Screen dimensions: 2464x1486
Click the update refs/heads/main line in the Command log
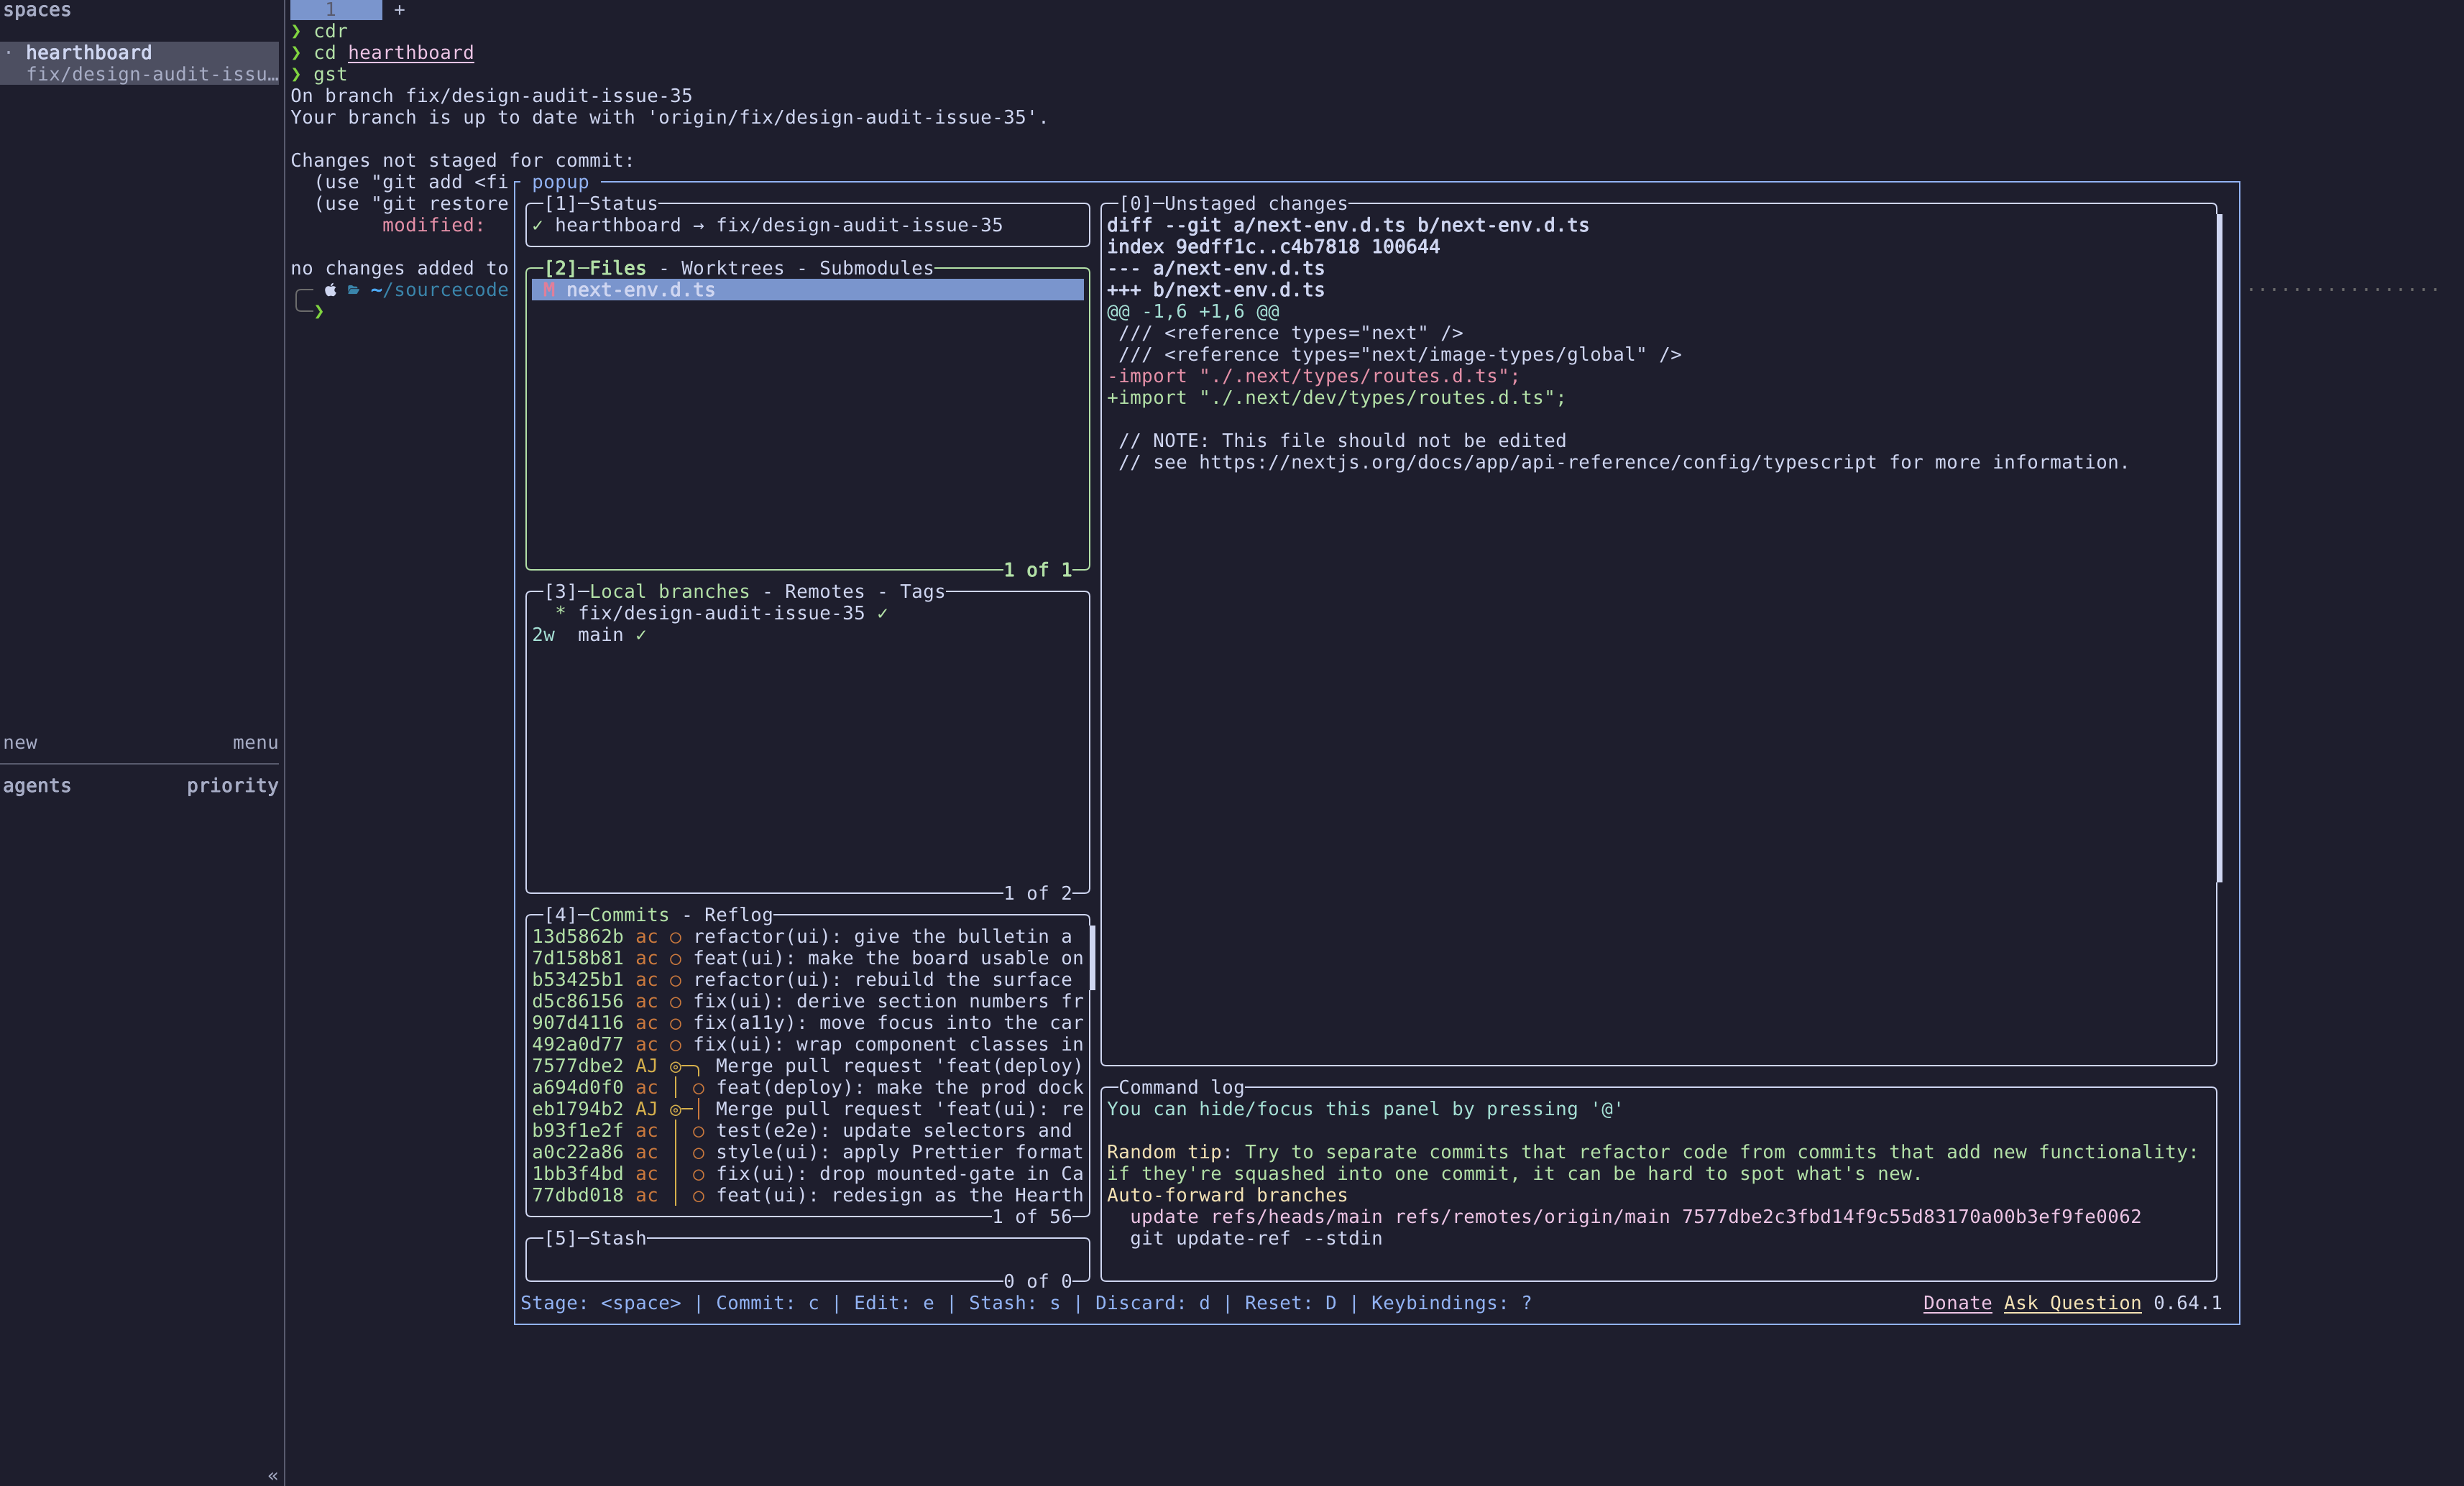[x=1635, y=1217]
